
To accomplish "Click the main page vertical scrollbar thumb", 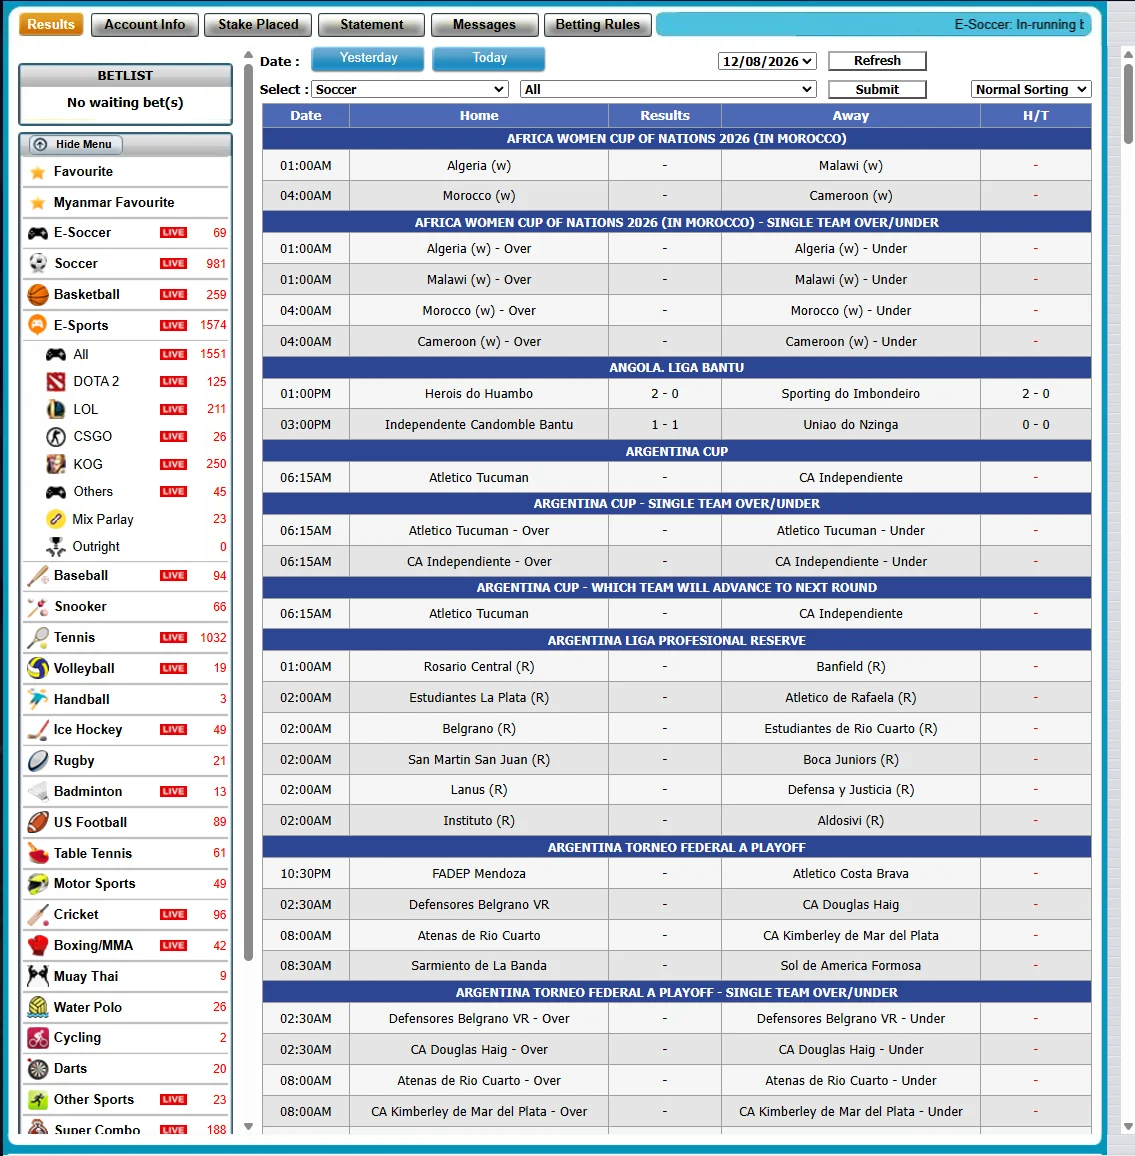I will click(1128, 103).
